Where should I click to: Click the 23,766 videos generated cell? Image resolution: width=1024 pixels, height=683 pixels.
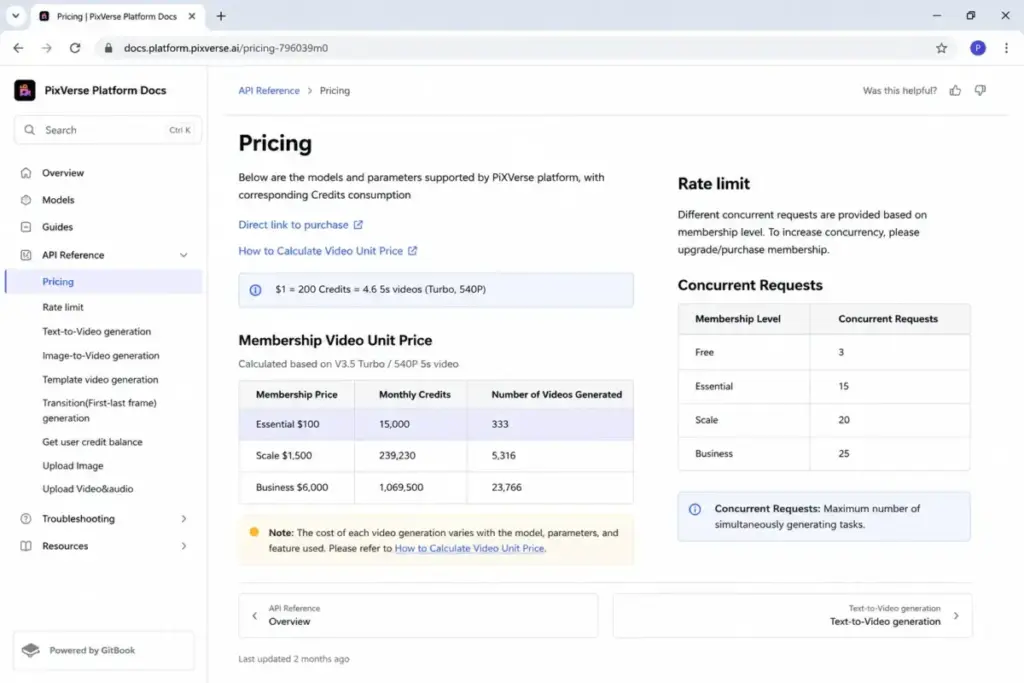point(550,488)
